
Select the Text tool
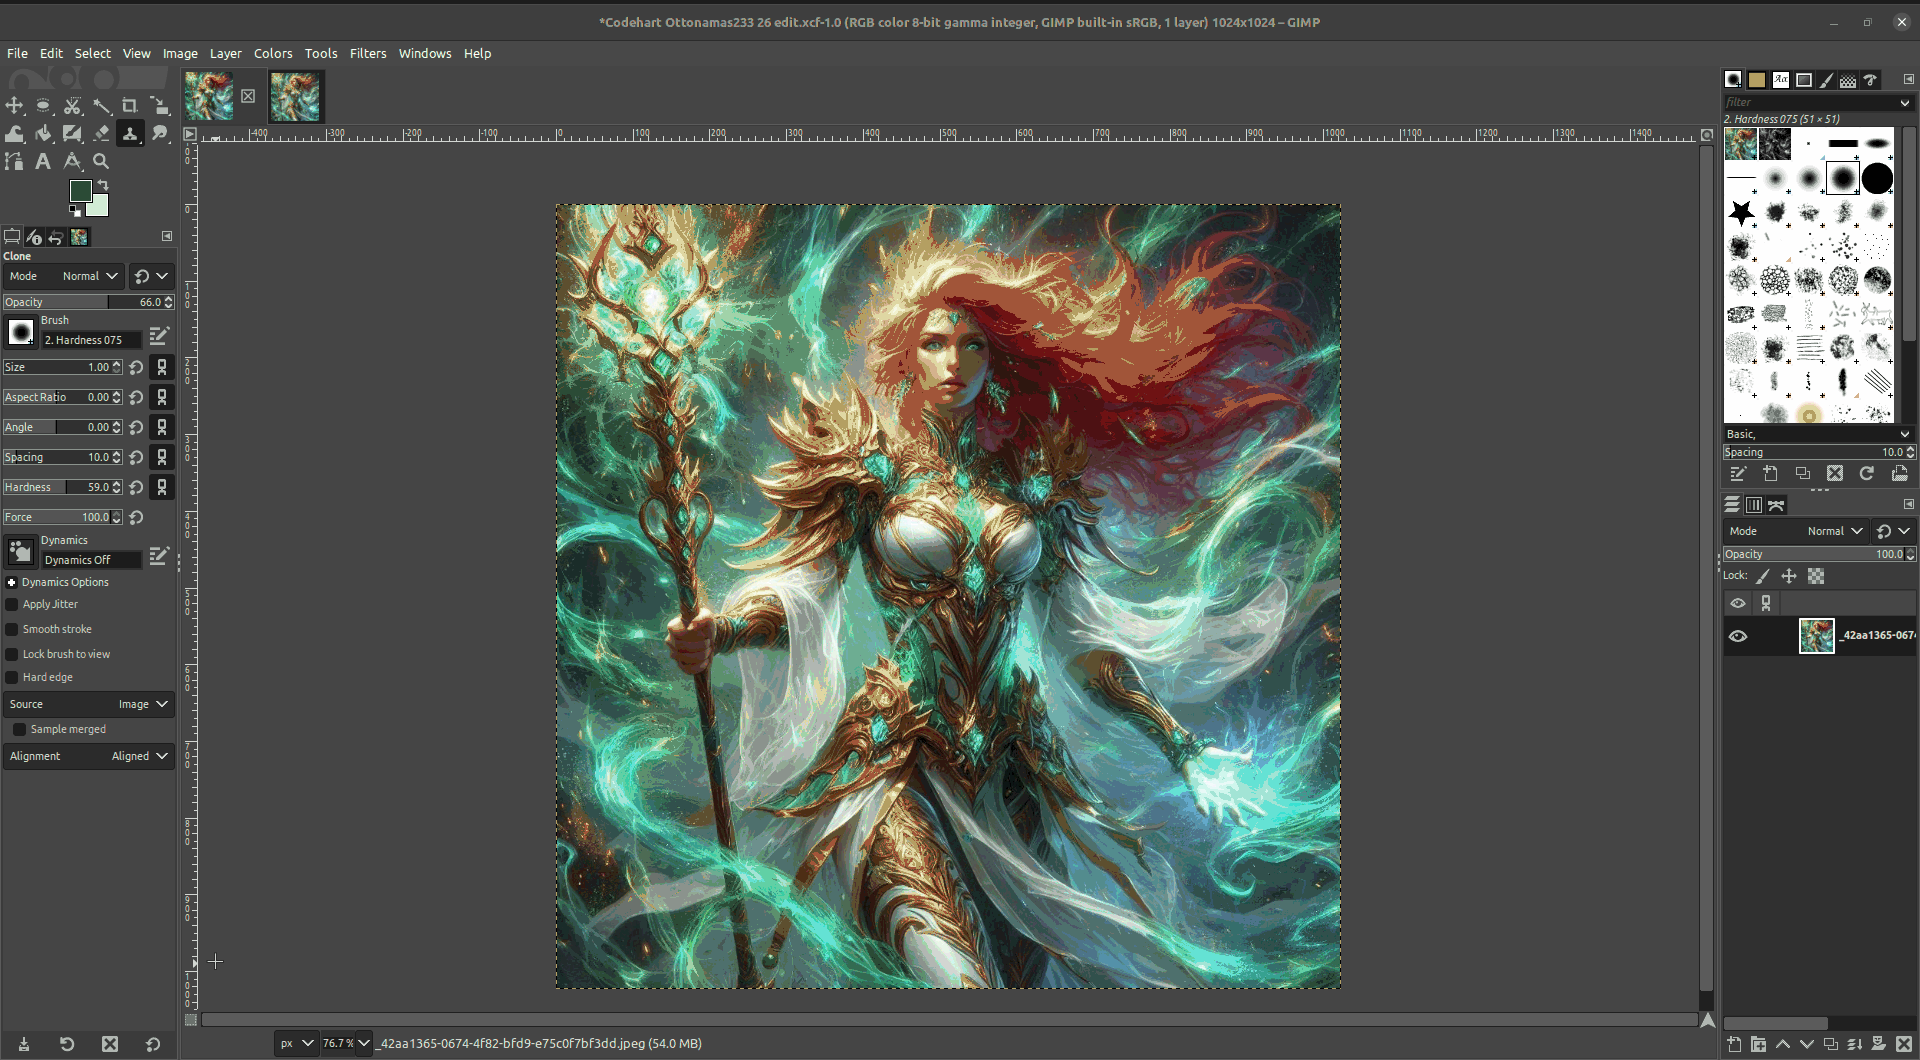[x=44, y=161]
